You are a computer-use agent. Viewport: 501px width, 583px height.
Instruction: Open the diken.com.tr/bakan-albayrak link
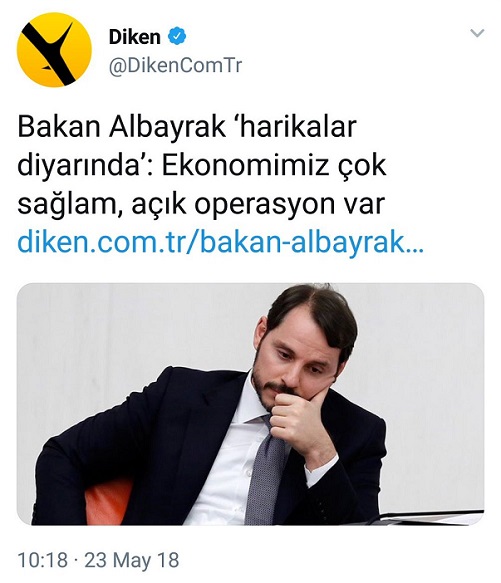click(x=221, y=243)
